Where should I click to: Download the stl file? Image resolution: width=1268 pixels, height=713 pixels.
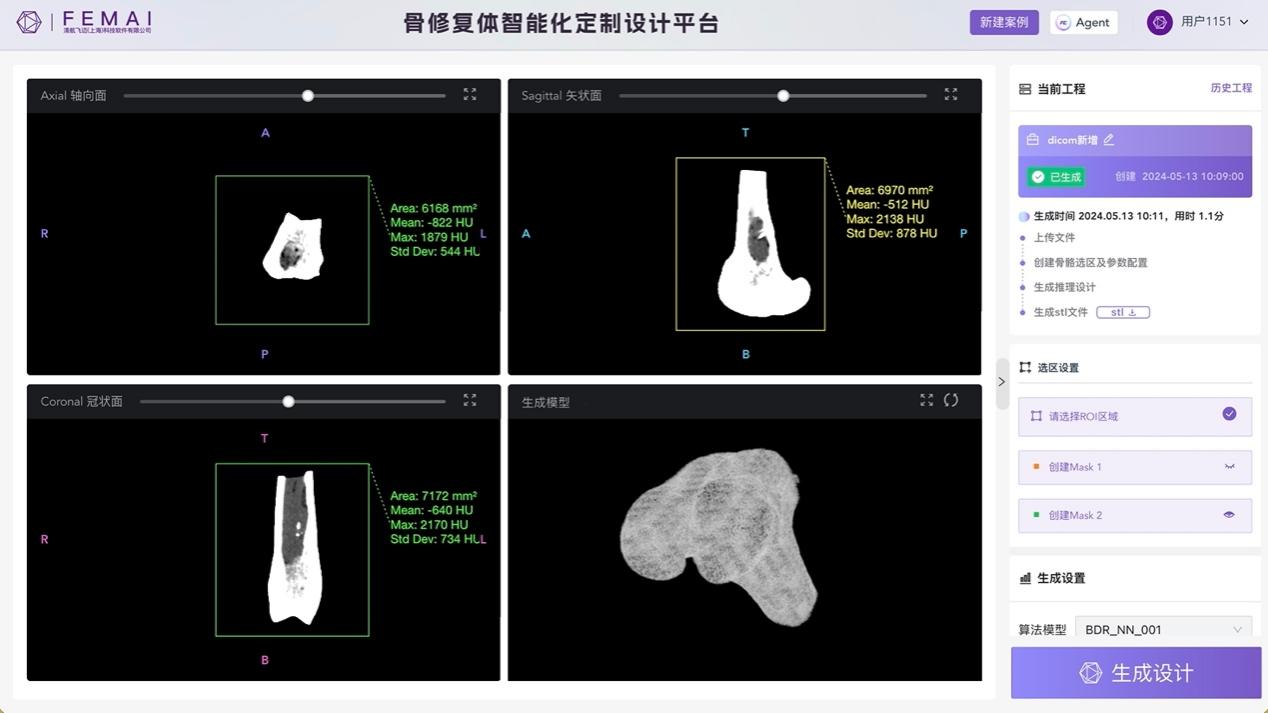(1123, 312)
